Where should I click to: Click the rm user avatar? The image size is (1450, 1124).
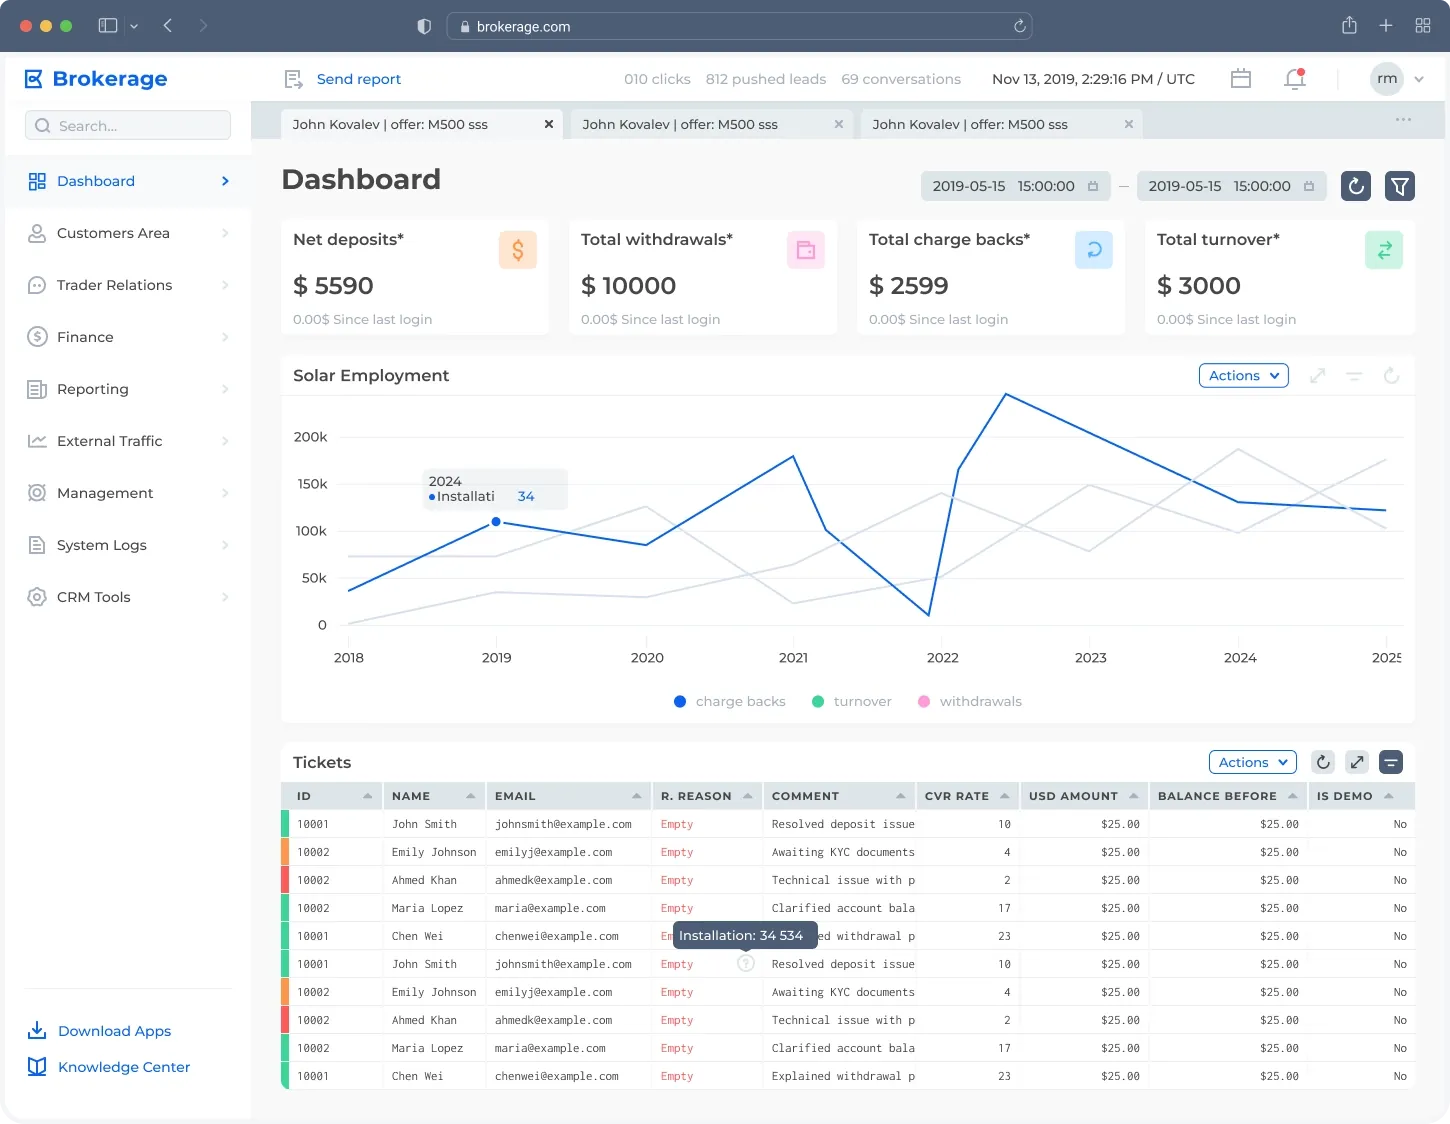(1387, 79)
